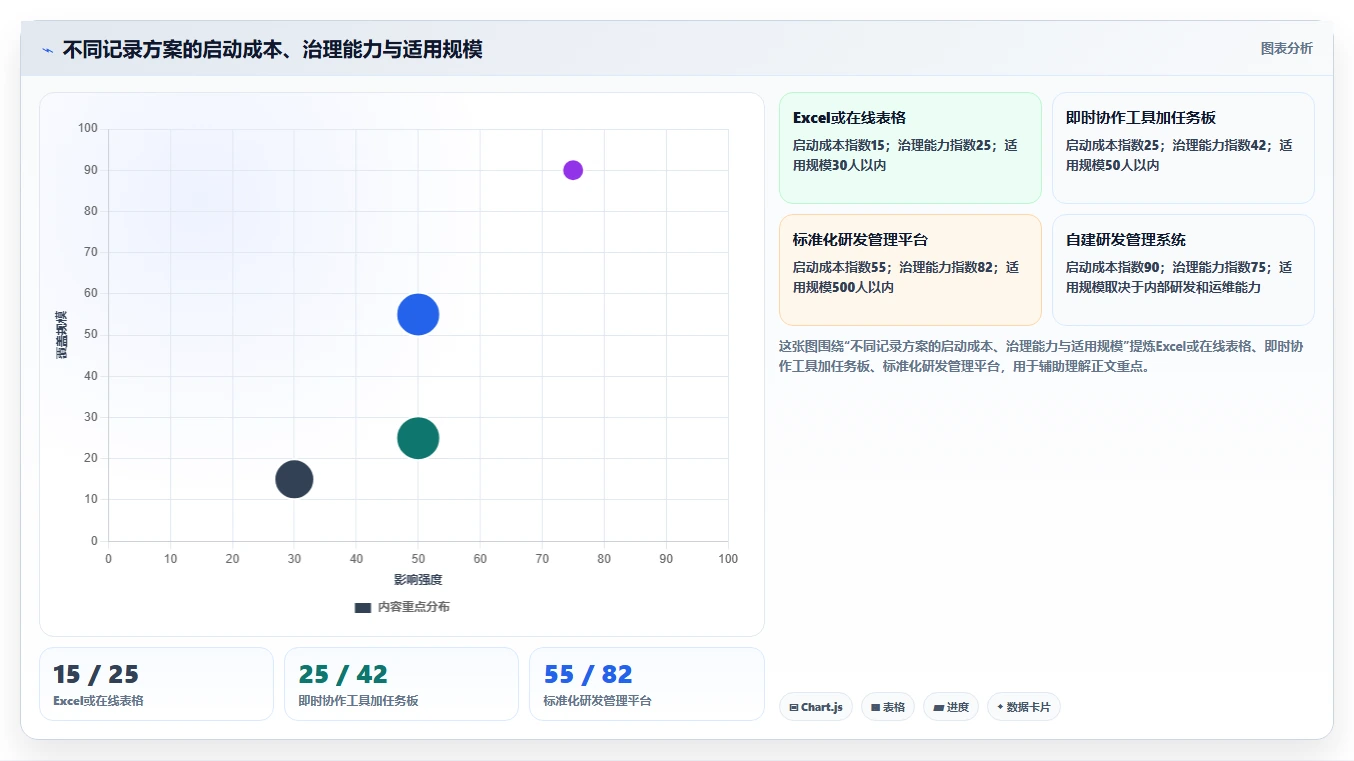The height and width of the screenshot is (761, 1354).
Task: Click the Chart.js tag chip
Action: 815,707
